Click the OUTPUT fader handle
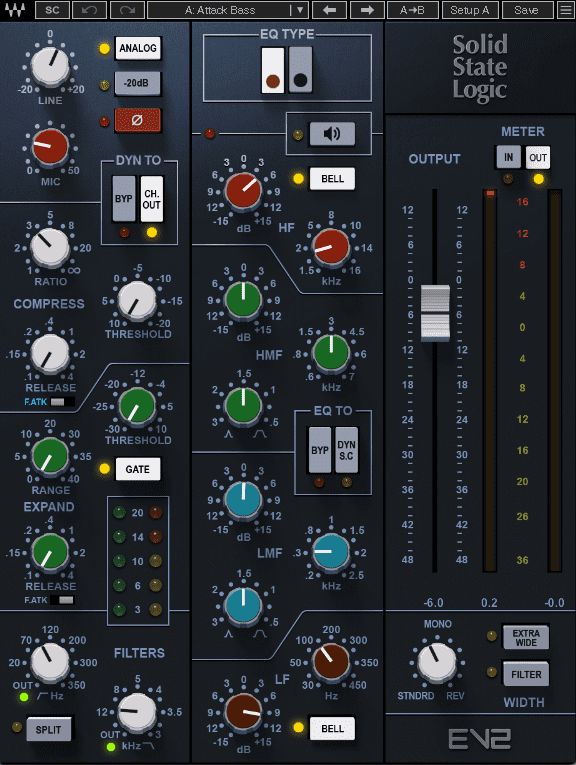Screen dimensions: 576x765 point(435,313)
